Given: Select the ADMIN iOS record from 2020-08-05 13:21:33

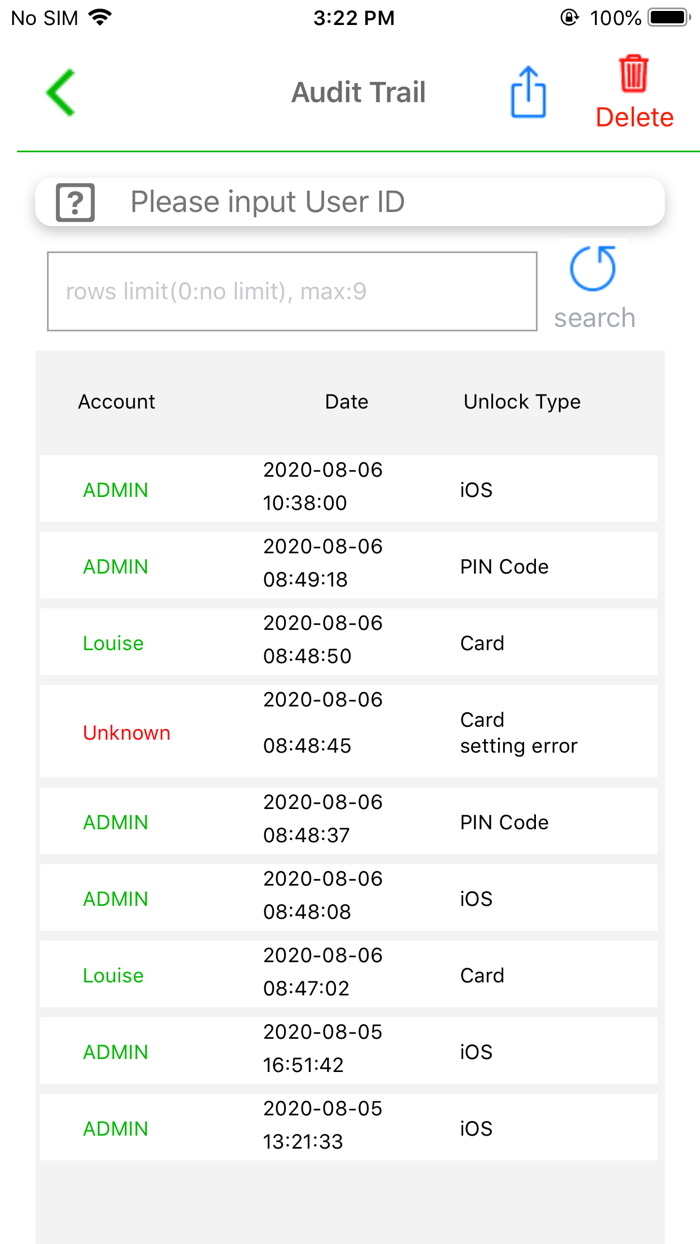Looking at the screenshot, I should point(350,1127).
